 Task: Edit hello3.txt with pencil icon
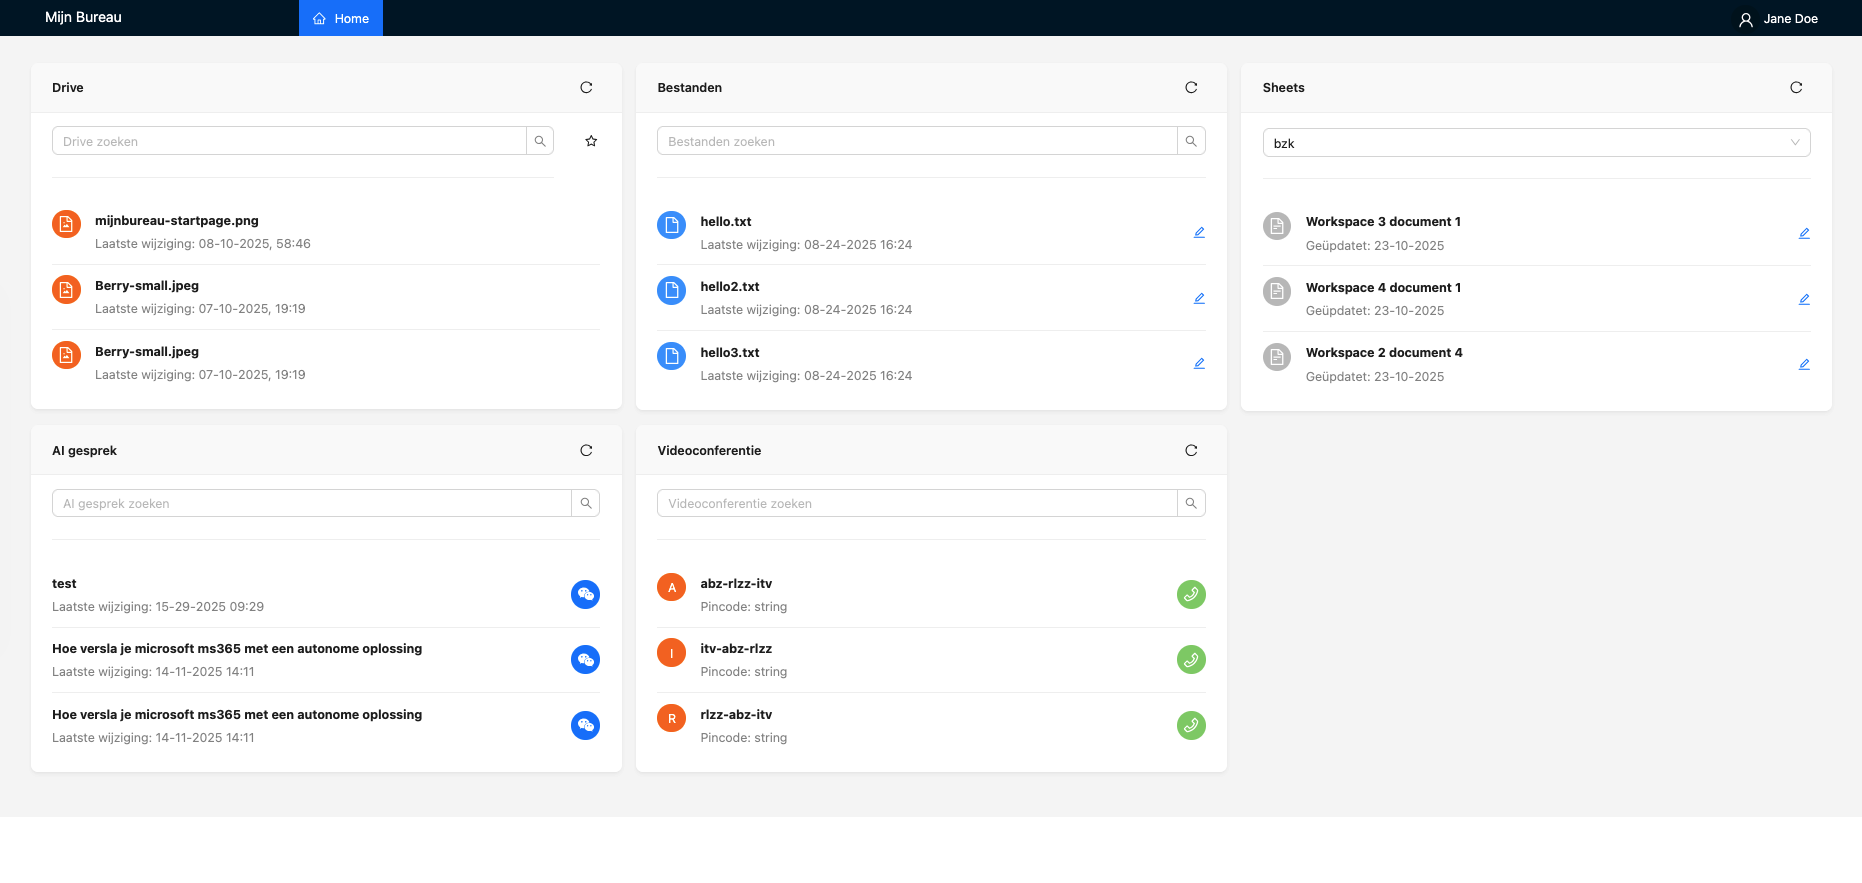click(1199, 363)
